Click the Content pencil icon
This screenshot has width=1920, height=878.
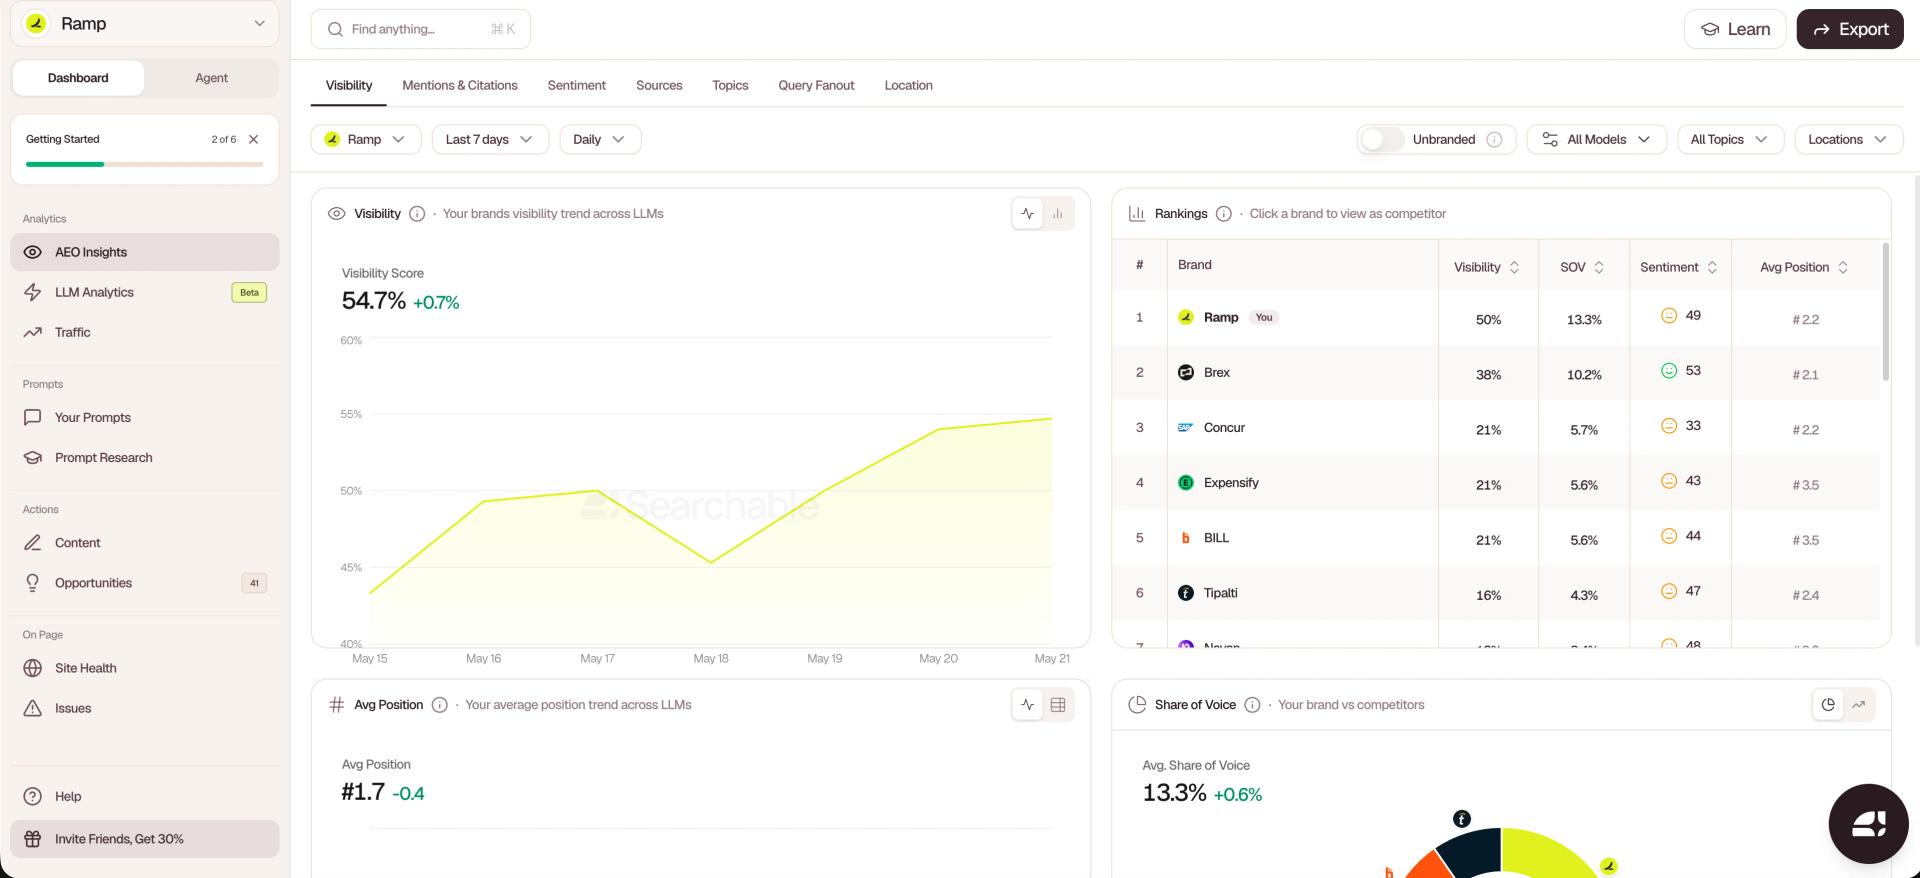[33, 543]
